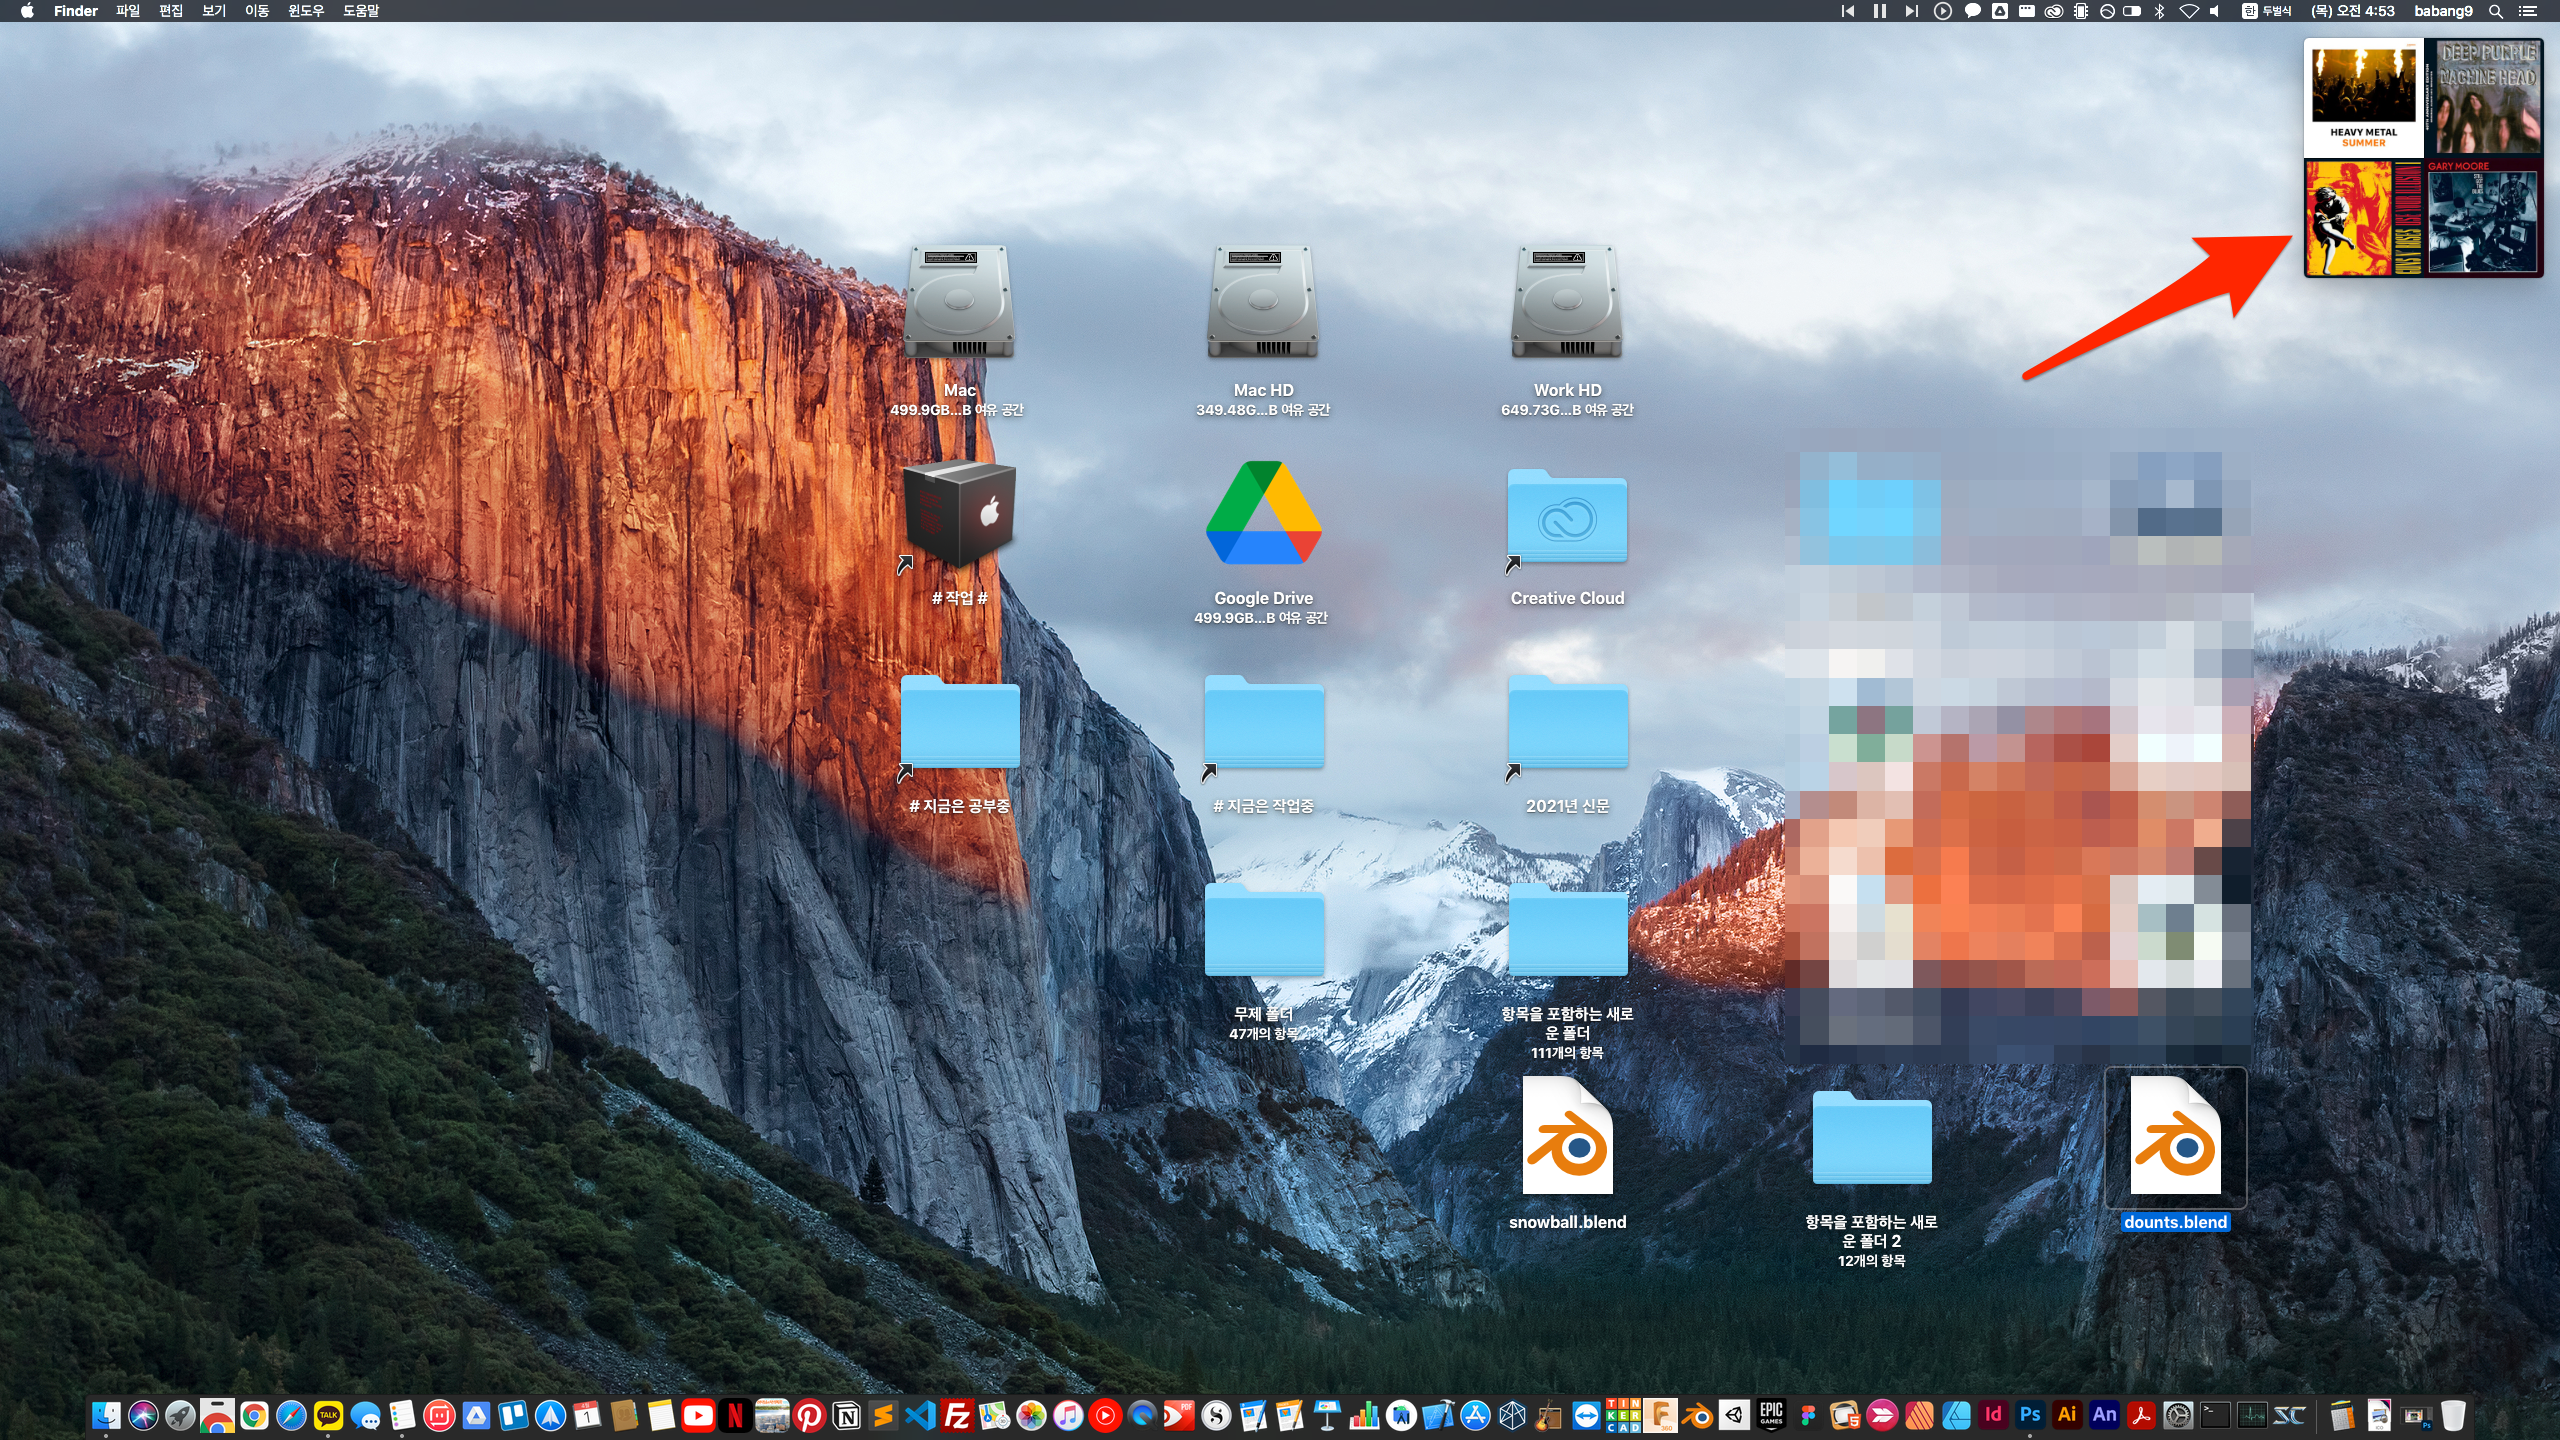
Task: Open the 보기 menu
Action: click(x=214, y=11)
